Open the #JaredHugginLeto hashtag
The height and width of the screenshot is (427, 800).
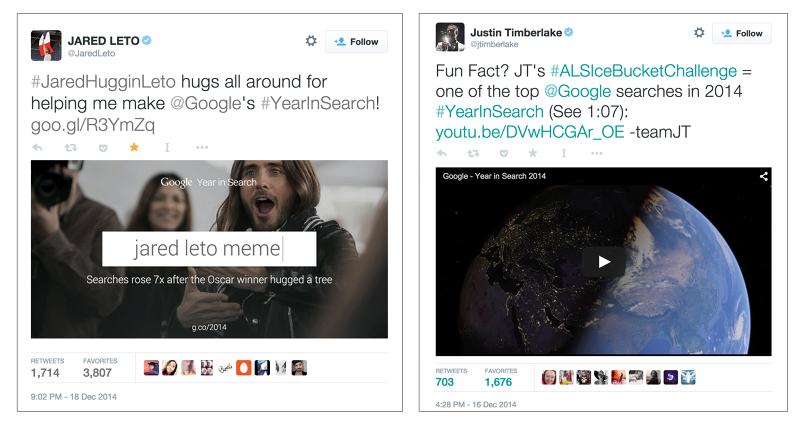pyautogui.click(x=103, y=82)
